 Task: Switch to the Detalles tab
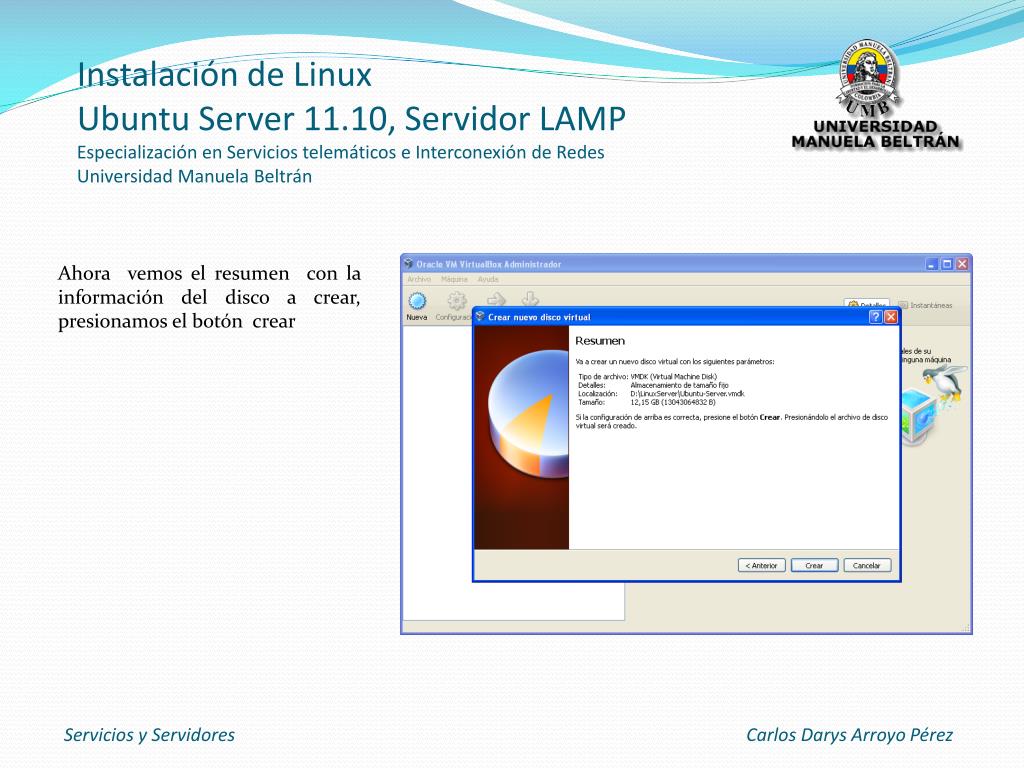click(x=867, y=304)
